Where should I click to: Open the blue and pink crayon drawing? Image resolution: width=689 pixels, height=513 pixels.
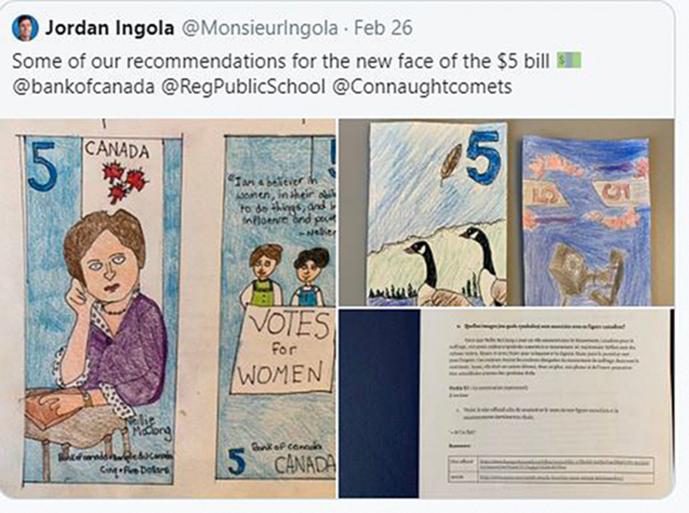[585, 221]
